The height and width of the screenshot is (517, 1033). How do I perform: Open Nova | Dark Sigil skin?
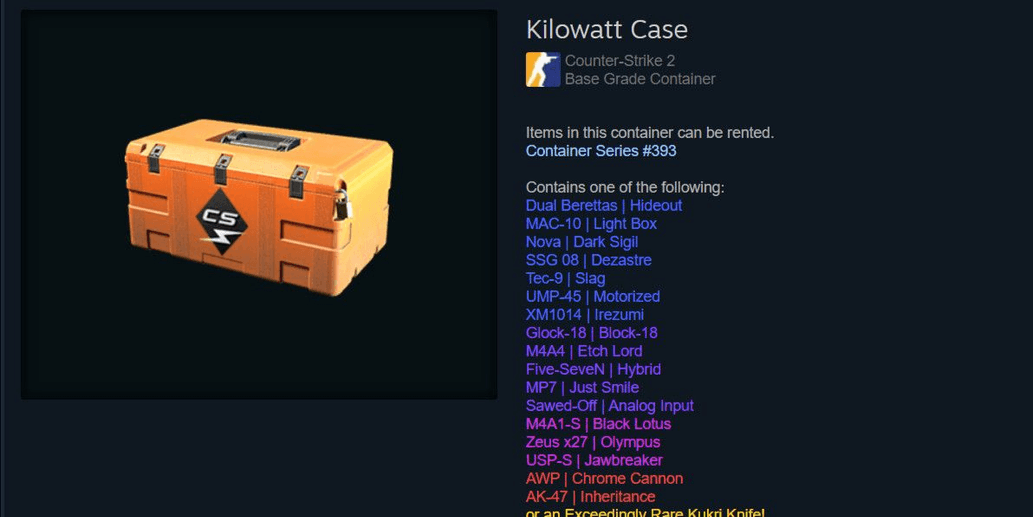pos(582,242)
